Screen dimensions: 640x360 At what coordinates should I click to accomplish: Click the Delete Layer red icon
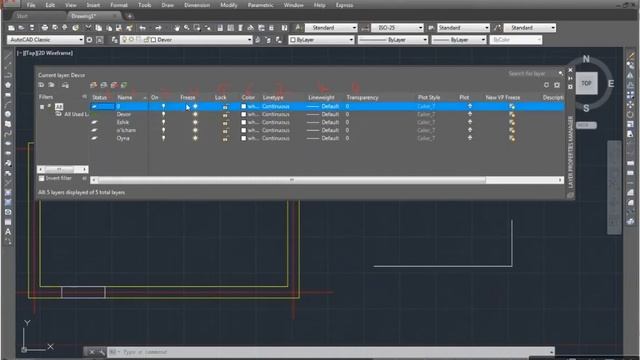pos(114,85)
